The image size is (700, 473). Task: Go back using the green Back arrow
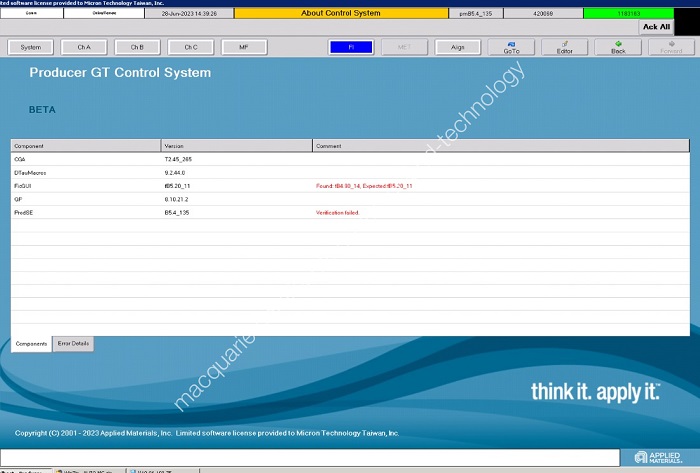[x=618, y=47]
